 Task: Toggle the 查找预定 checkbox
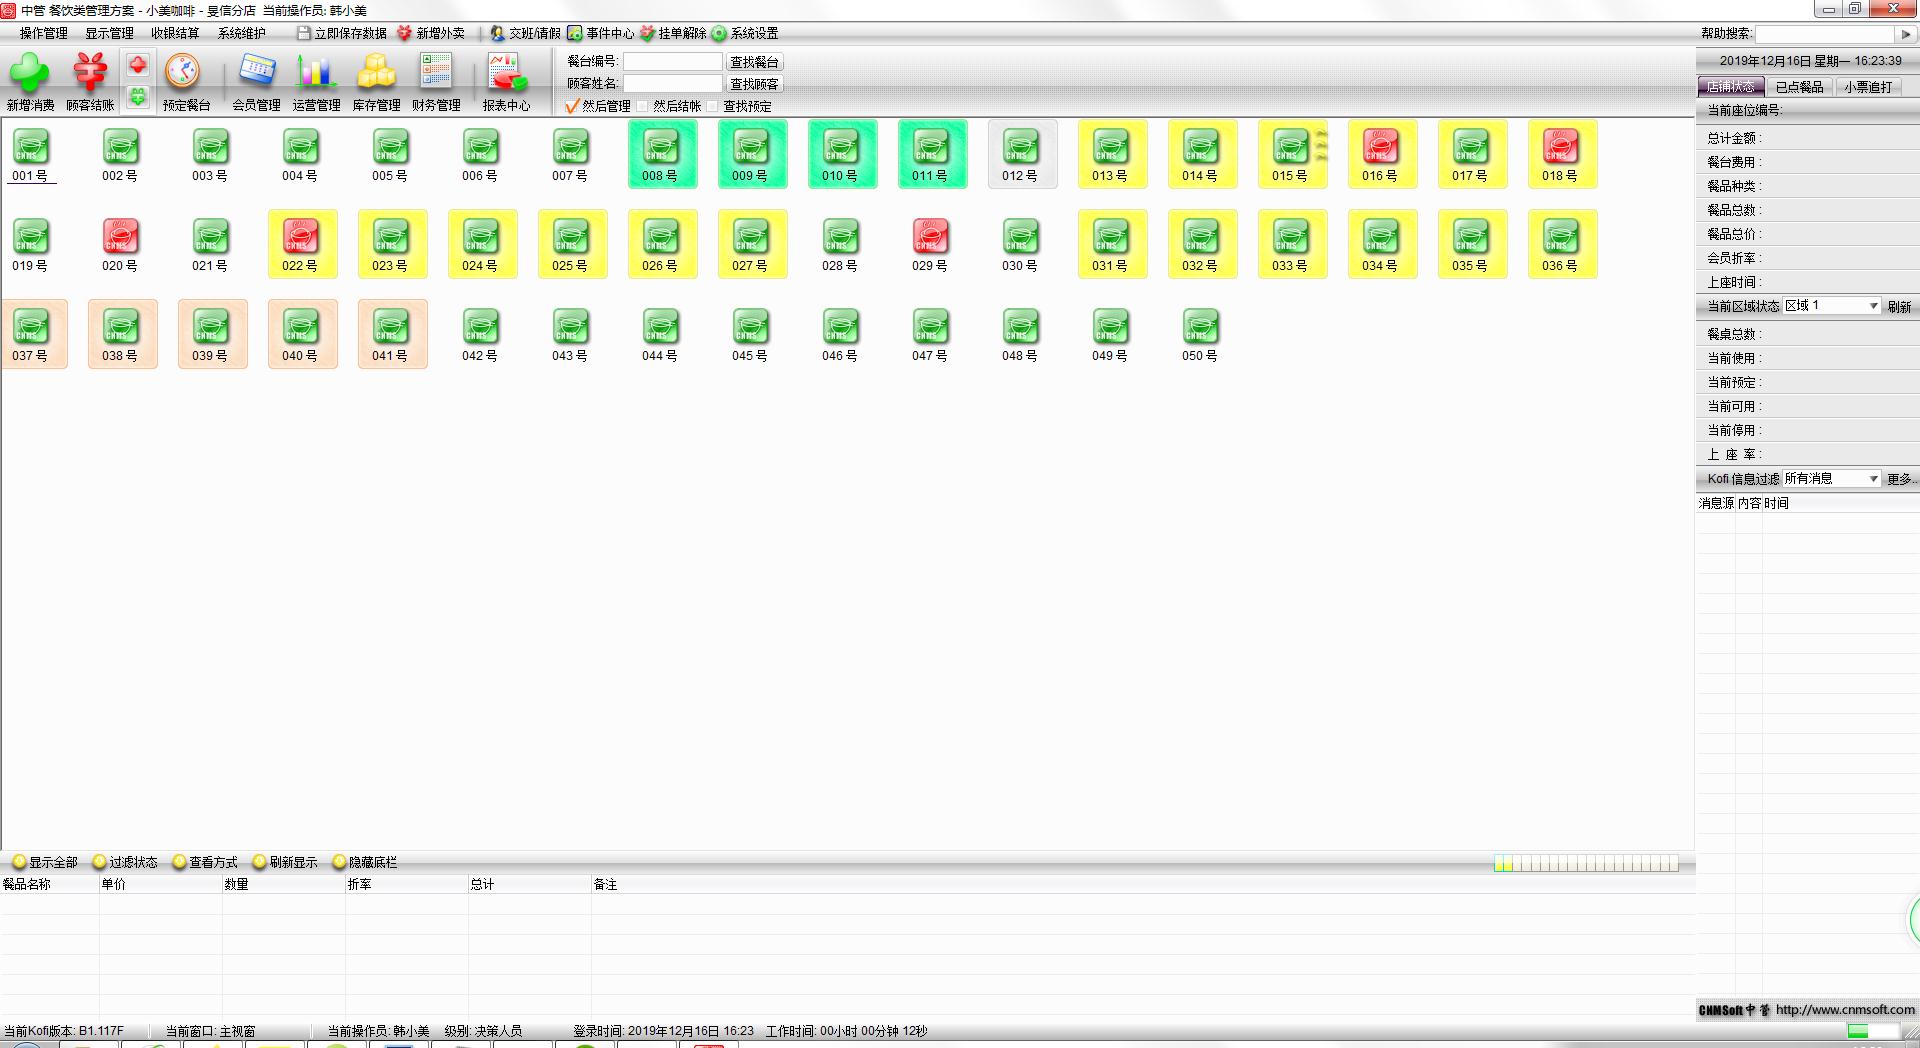(713, 106)
